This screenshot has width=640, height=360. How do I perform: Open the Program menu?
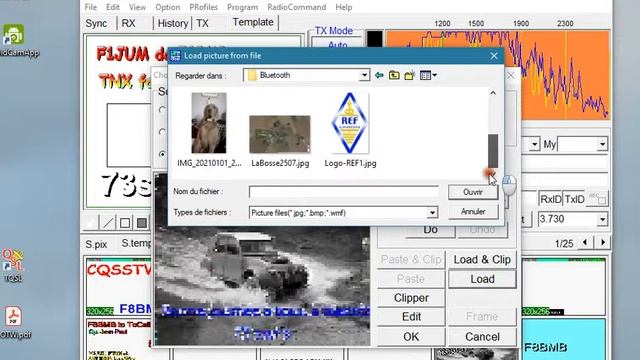pyautogui.click(x=242, y=7)
